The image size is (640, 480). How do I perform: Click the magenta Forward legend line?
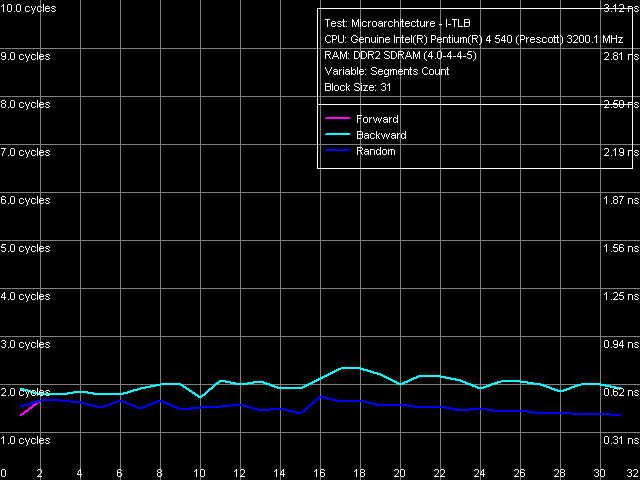(x=337, y=118)
